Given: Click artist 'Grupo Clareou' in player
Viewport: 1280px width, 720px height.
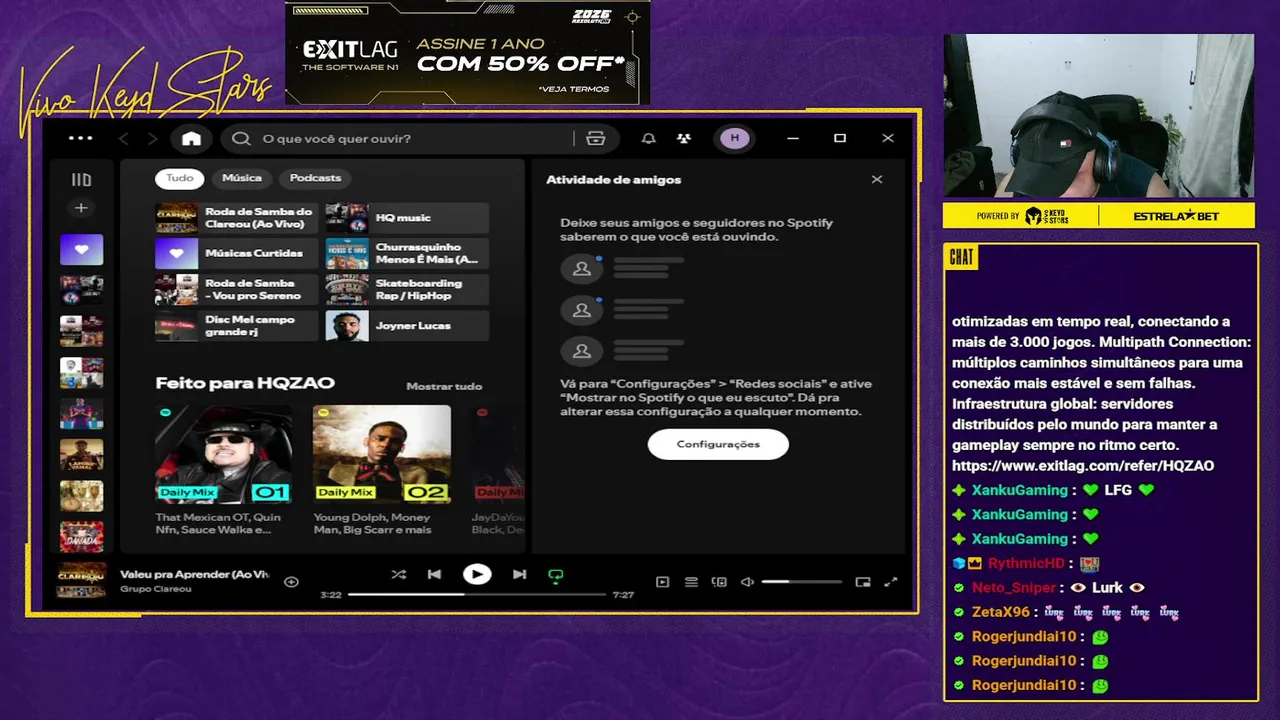Looking at the screenshot, I should point(156,589).
